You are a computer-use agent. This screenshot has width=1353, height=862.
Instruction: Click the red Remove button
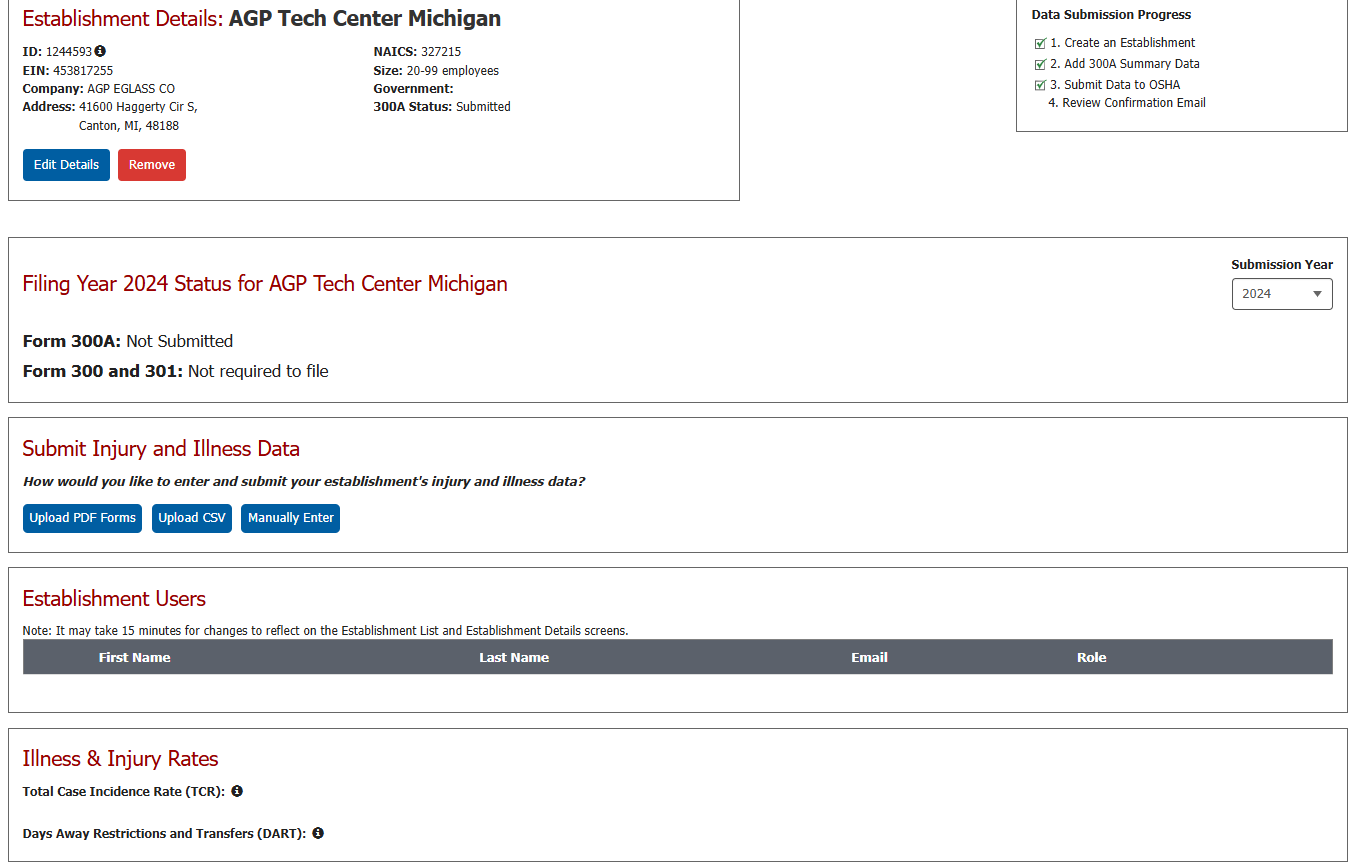pyautogui.click(x=152, y=165)
